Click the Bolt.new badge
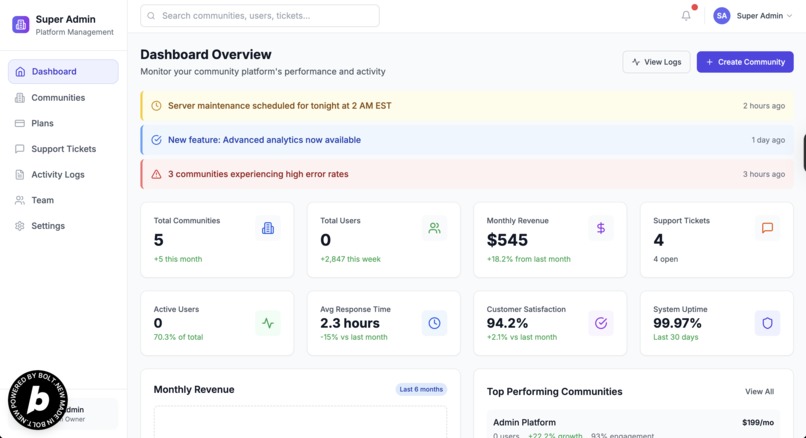 coord(38,400)
